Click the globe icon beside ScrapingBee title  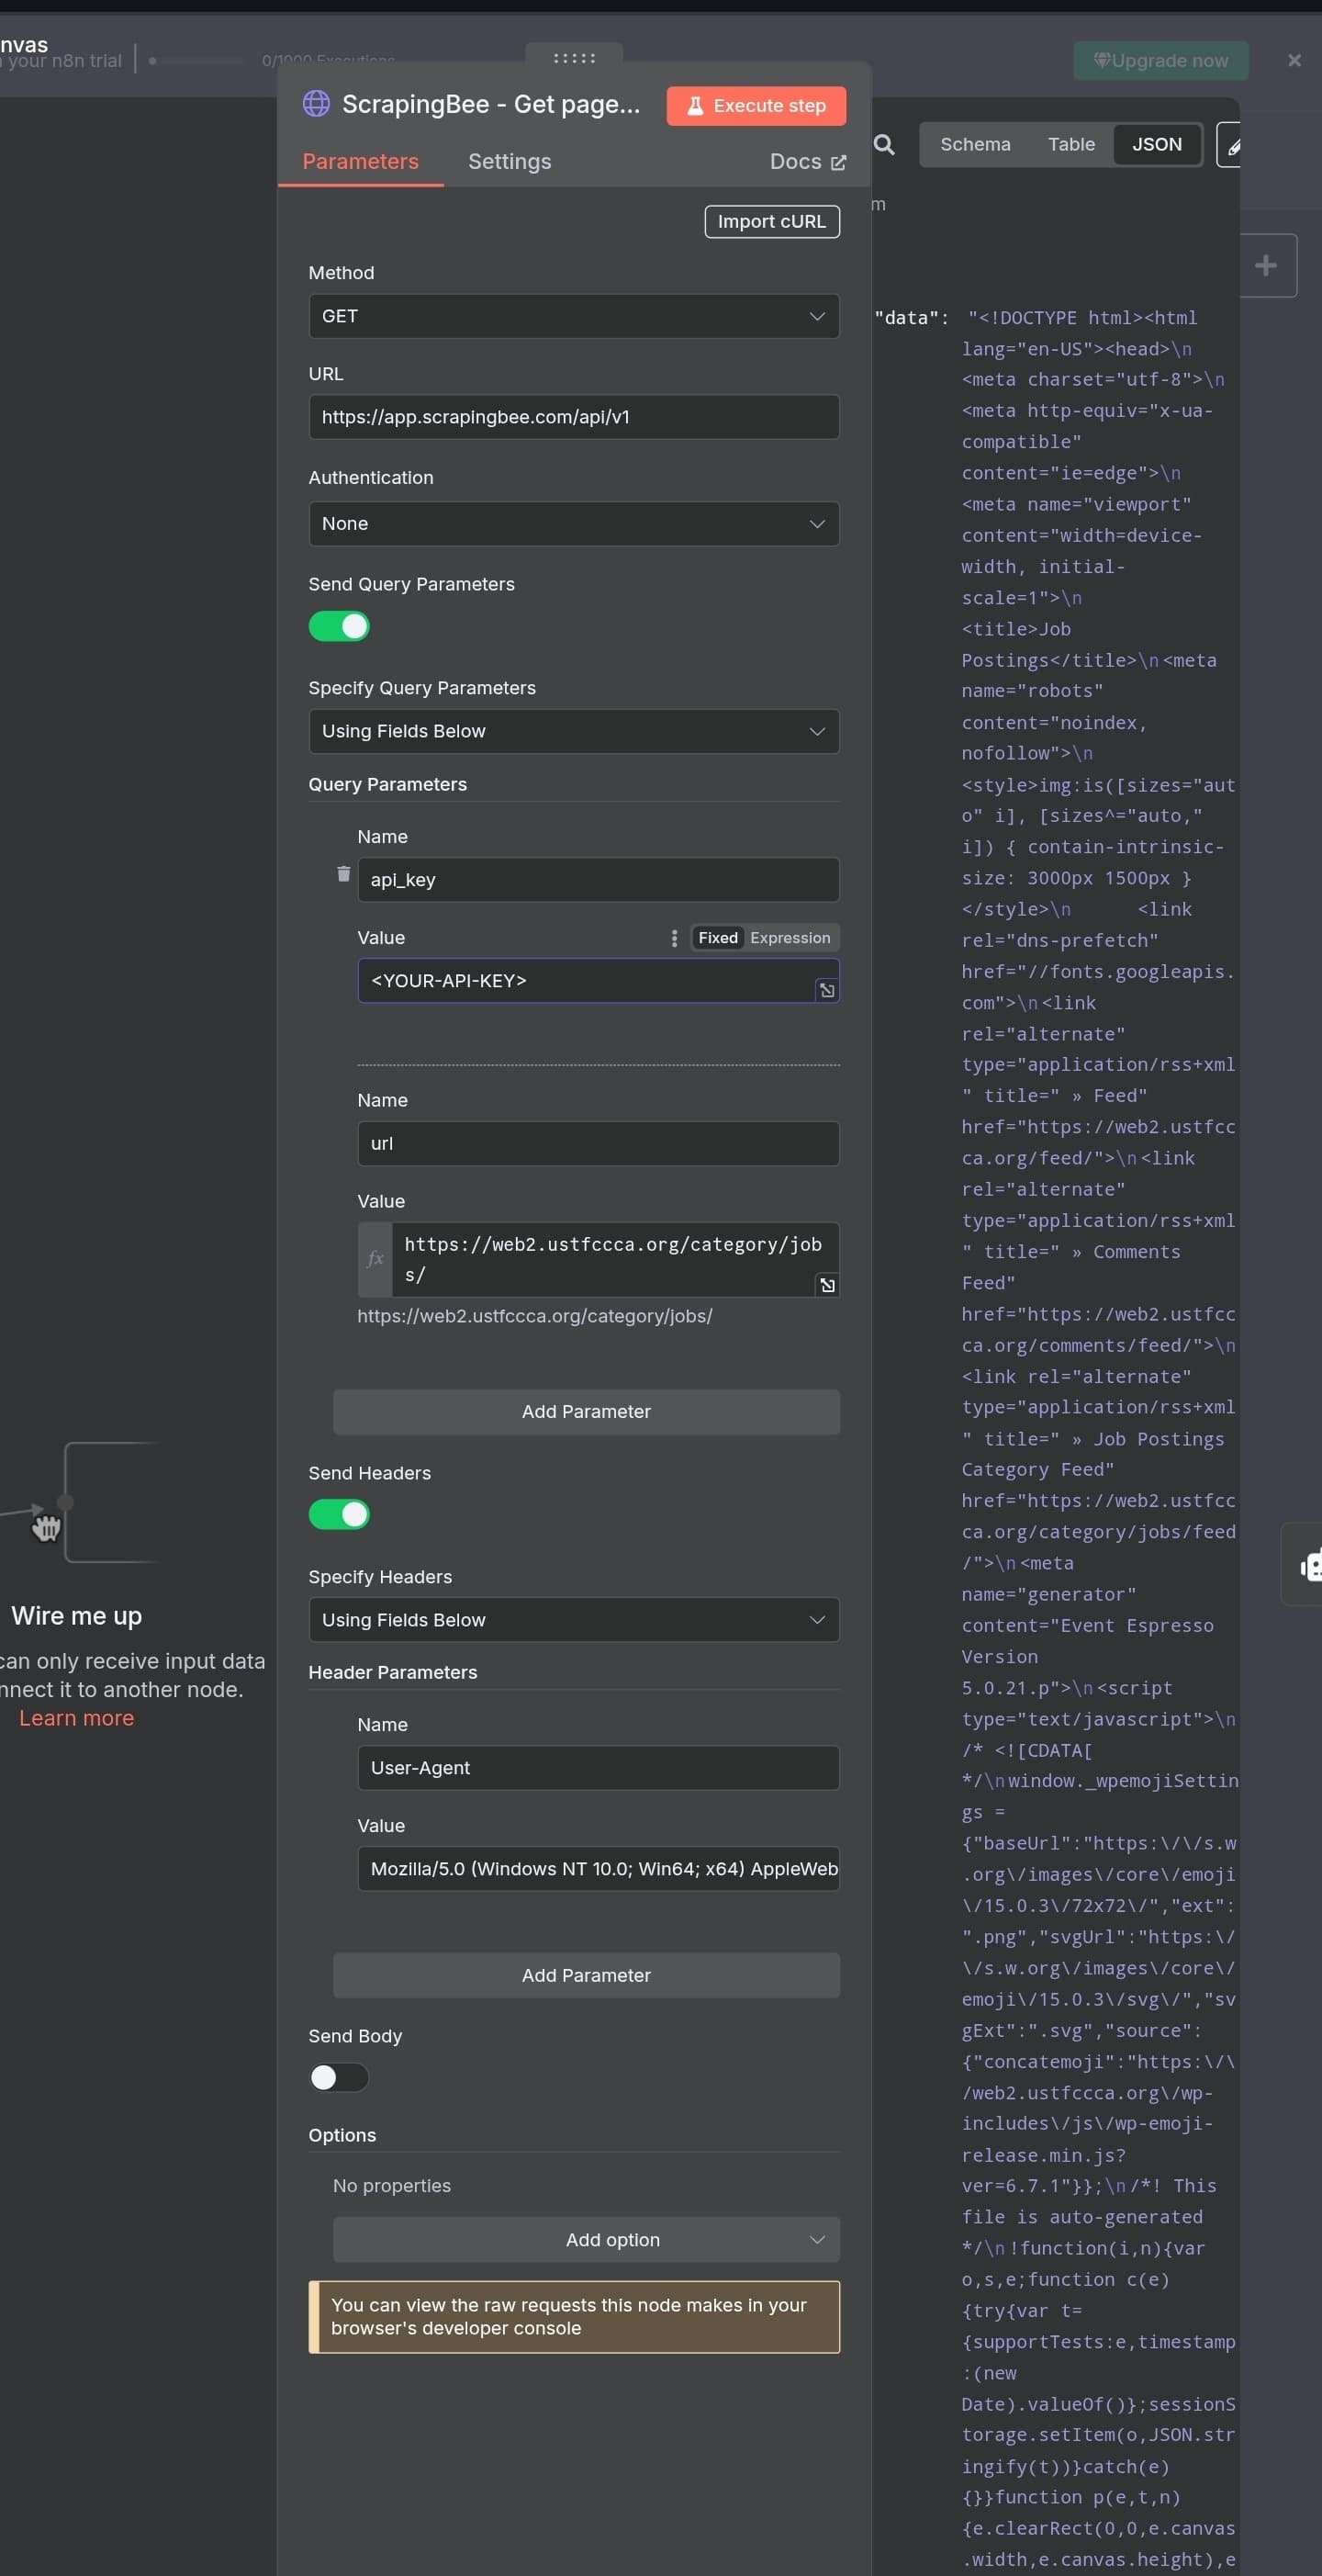click(316, 103)
